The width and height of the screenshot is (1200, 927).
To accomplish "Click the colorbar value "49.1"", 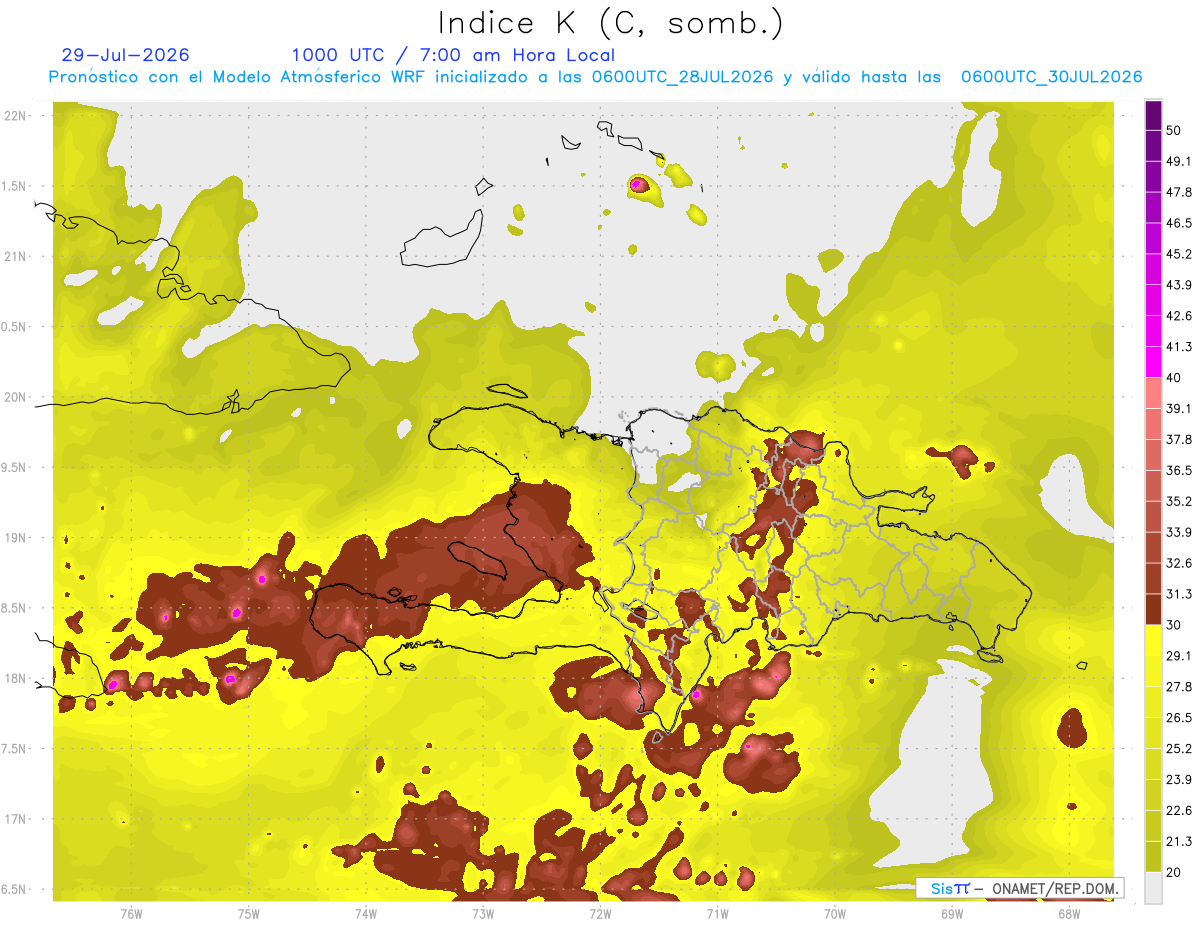I will [1179, 161].
